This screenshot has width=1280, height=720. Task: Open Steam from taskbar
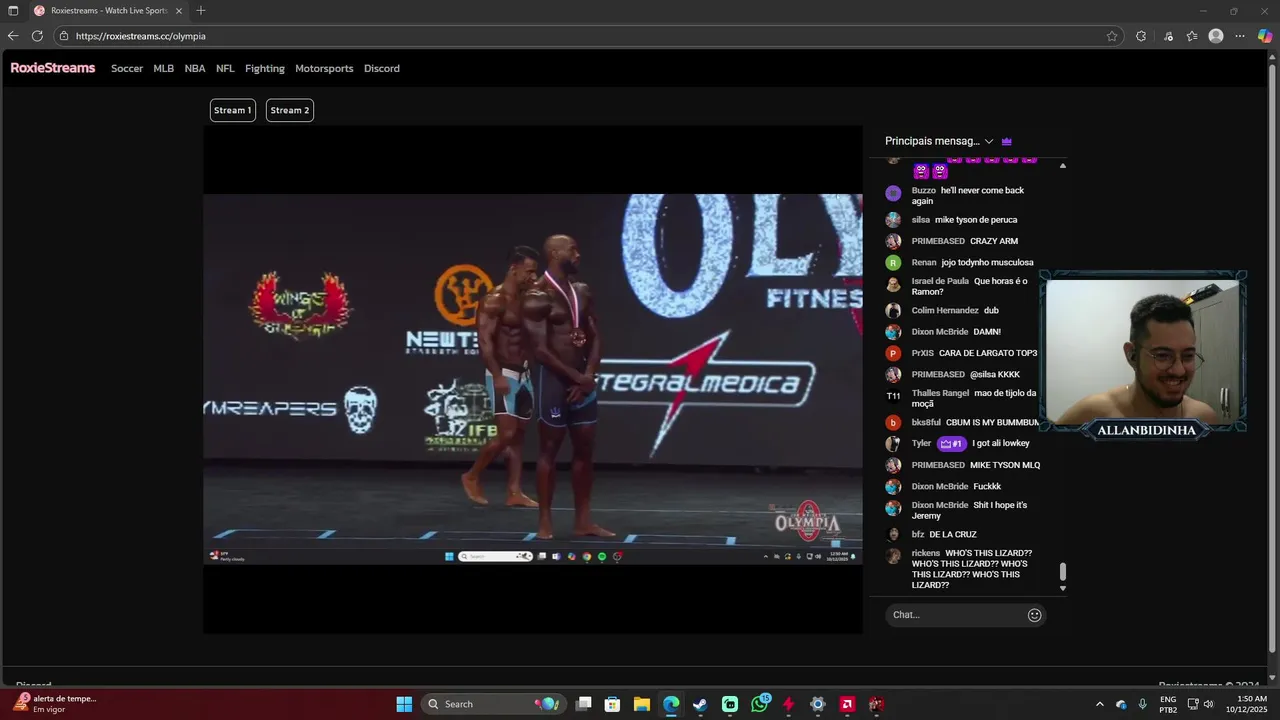click(700, 704)
